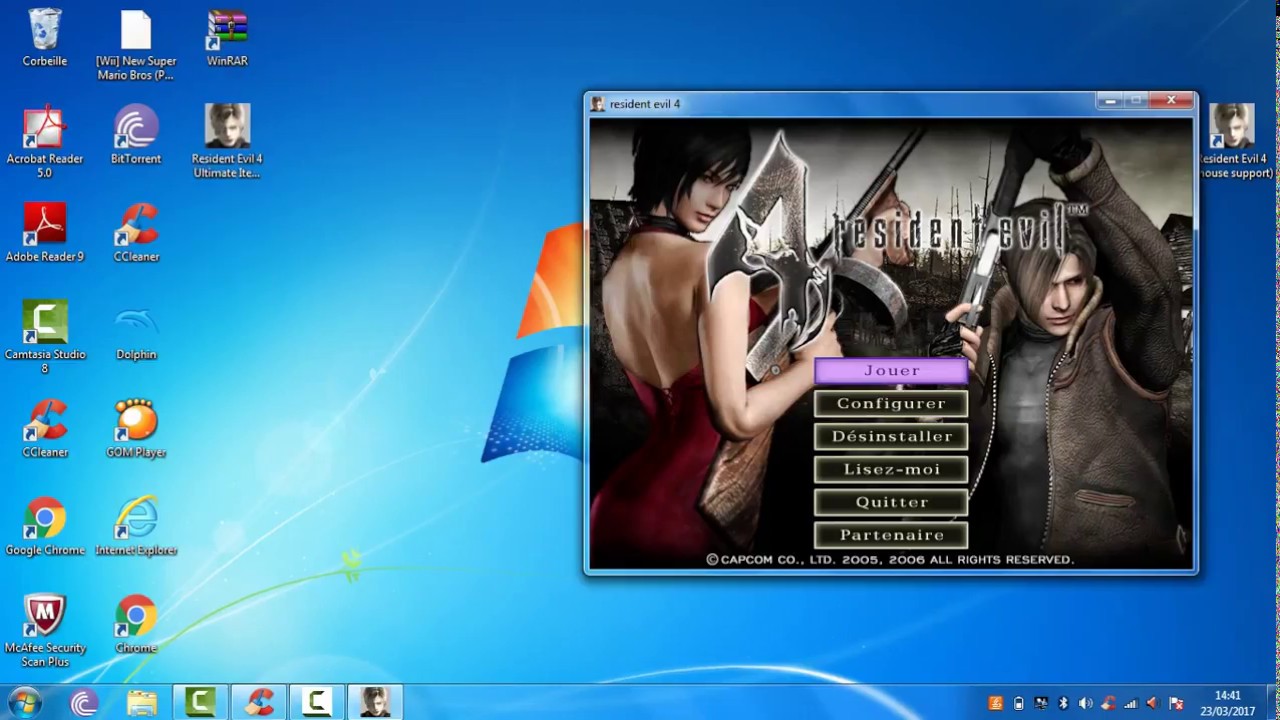Open Windows Explorer folder in taskbar
The image size is (1280, 720).
142,703
